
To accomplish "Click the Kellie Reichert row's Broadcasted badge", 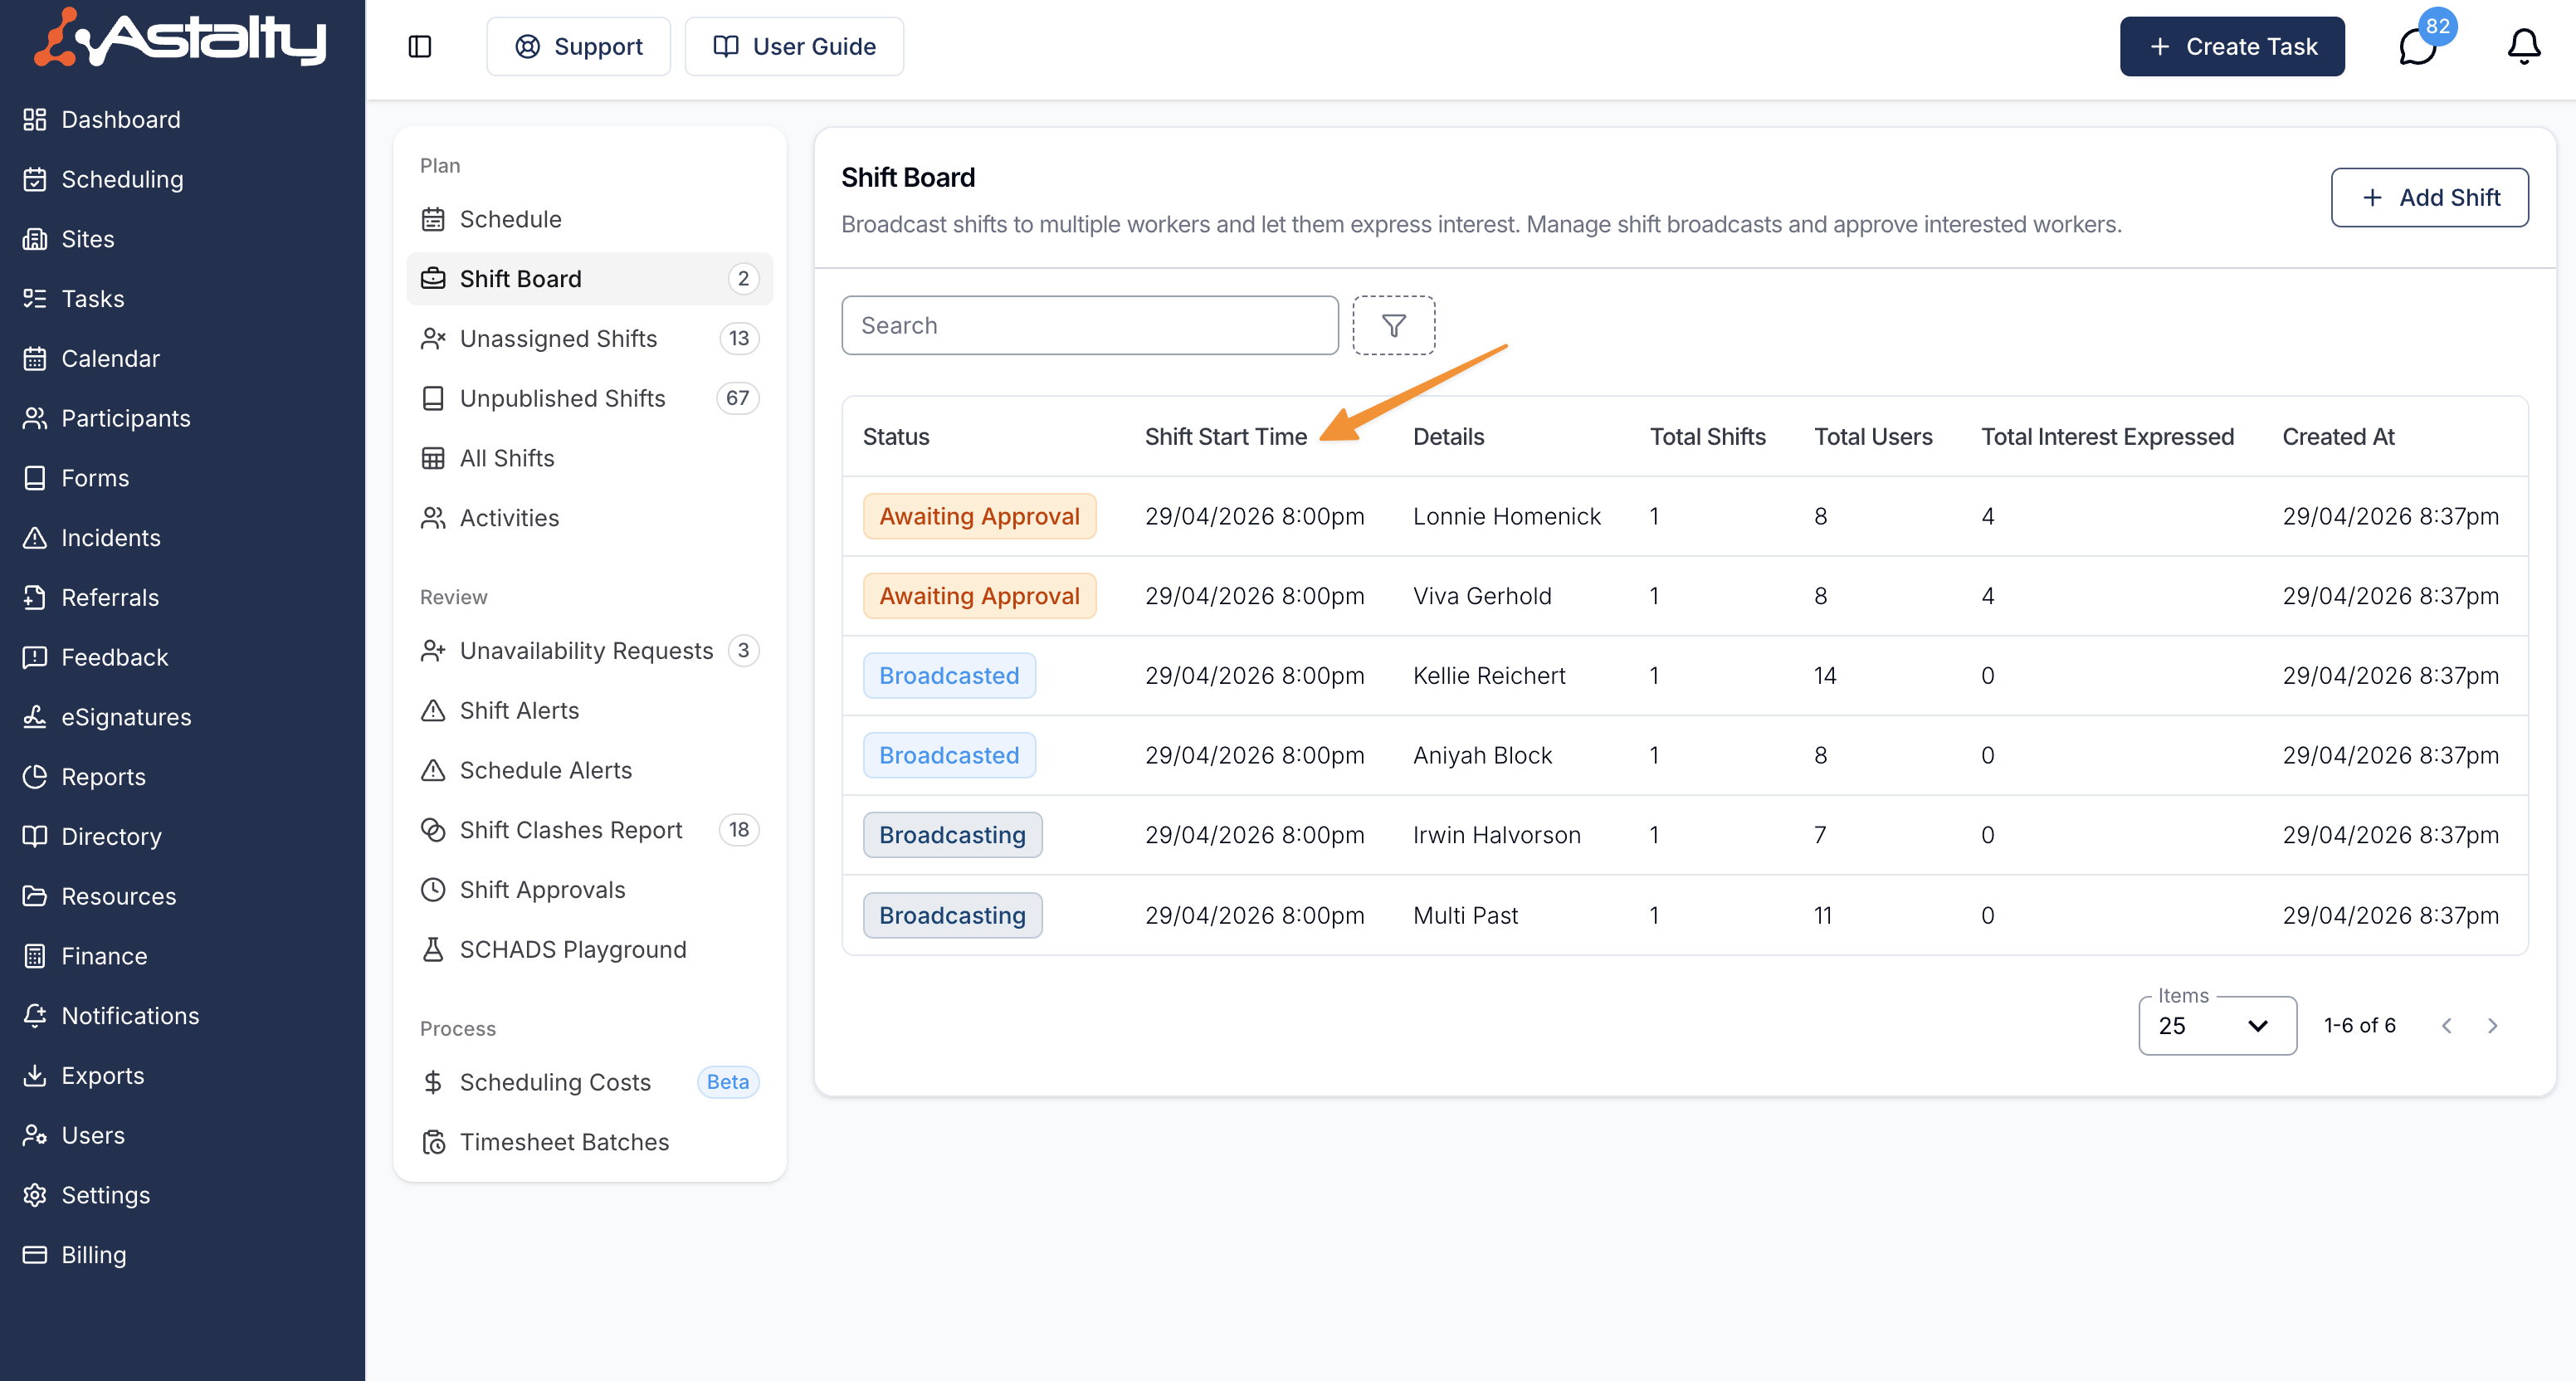I will pyautogui.click(x=949, y=675).
